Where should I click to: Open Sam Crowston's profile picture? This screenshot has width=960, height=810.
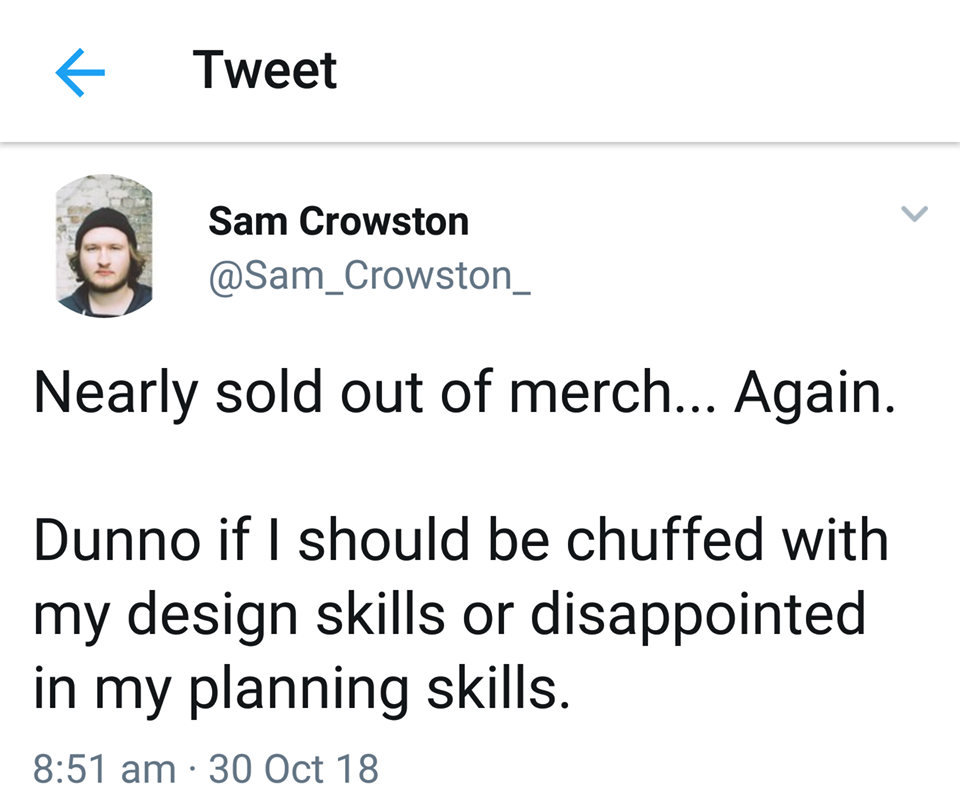pyautogui.click(x=104, y=246)
